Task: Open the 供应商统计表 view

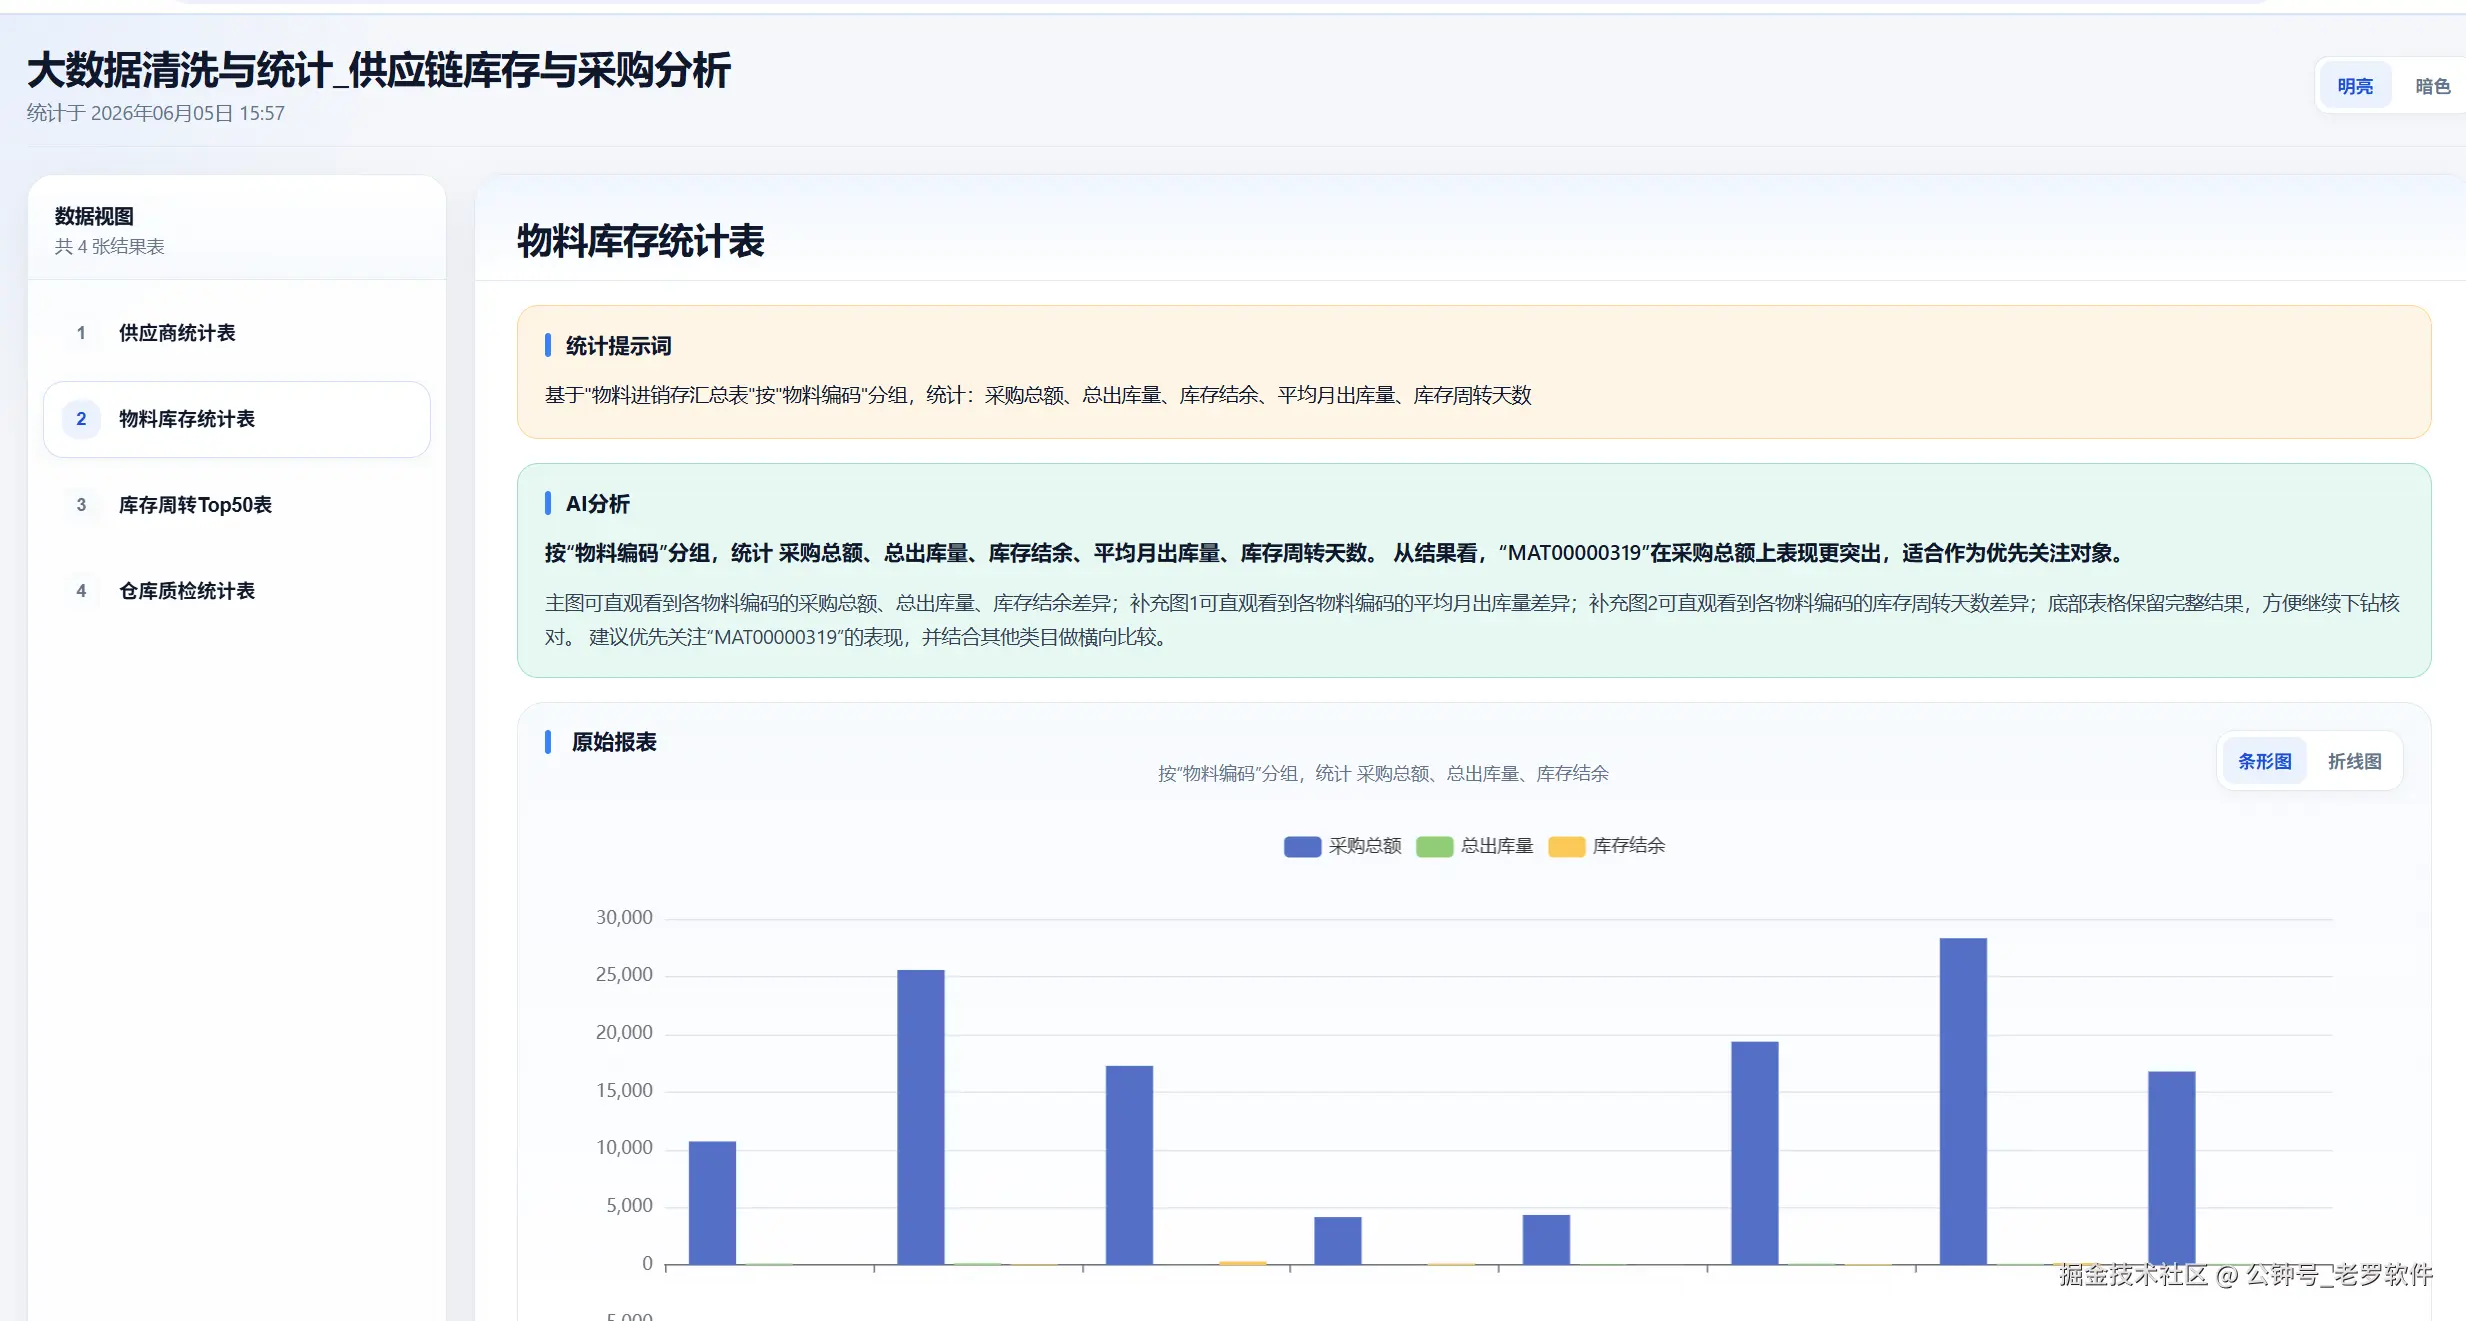Action: coord(237,333)
